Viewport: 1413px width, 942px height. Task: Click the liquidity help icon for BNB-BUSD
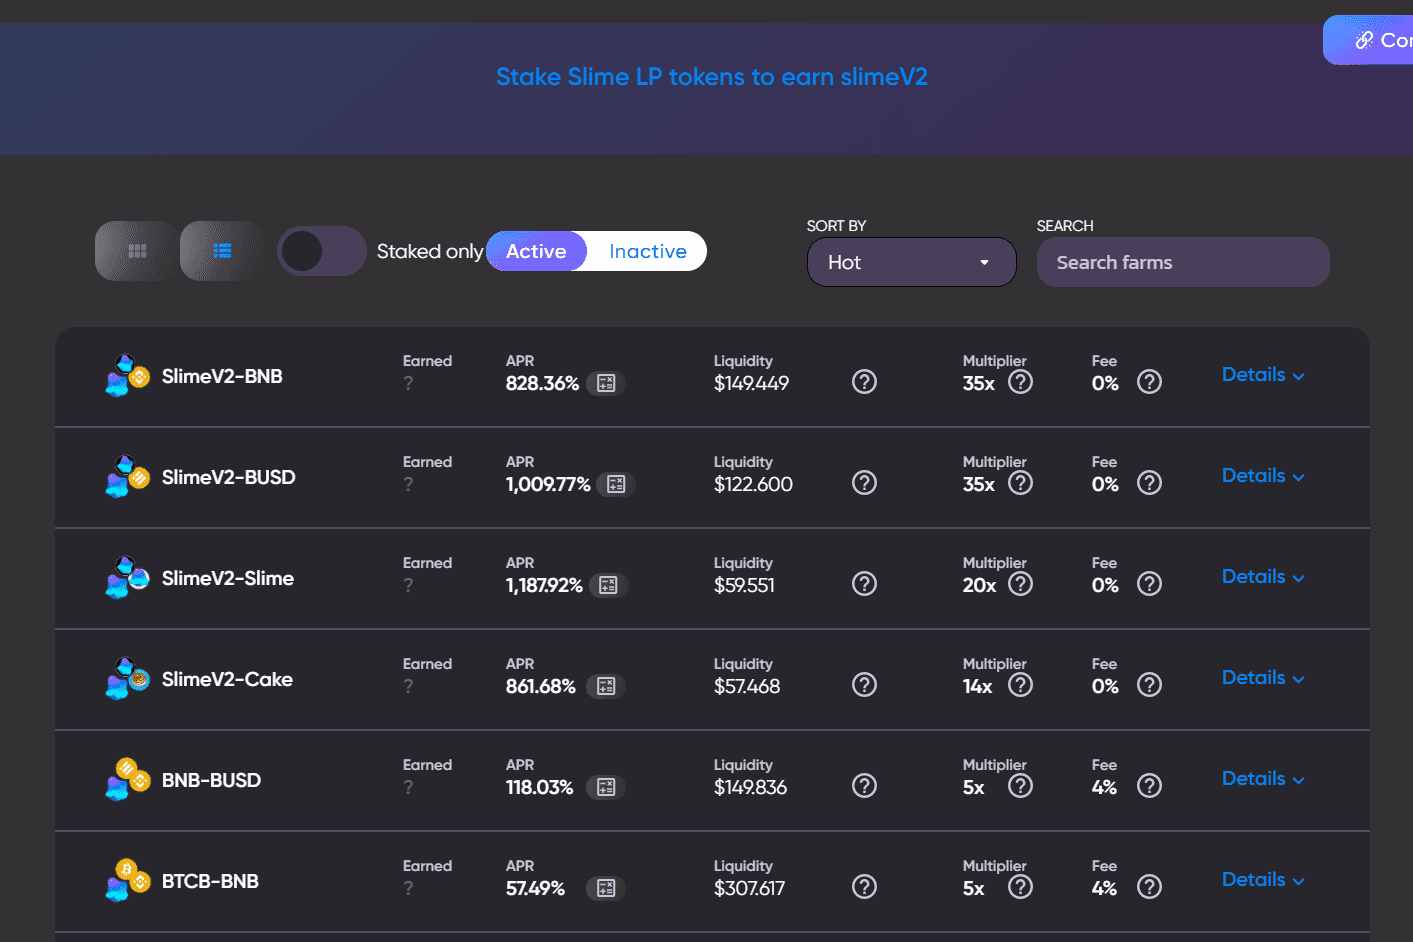[x=864, y=786]
